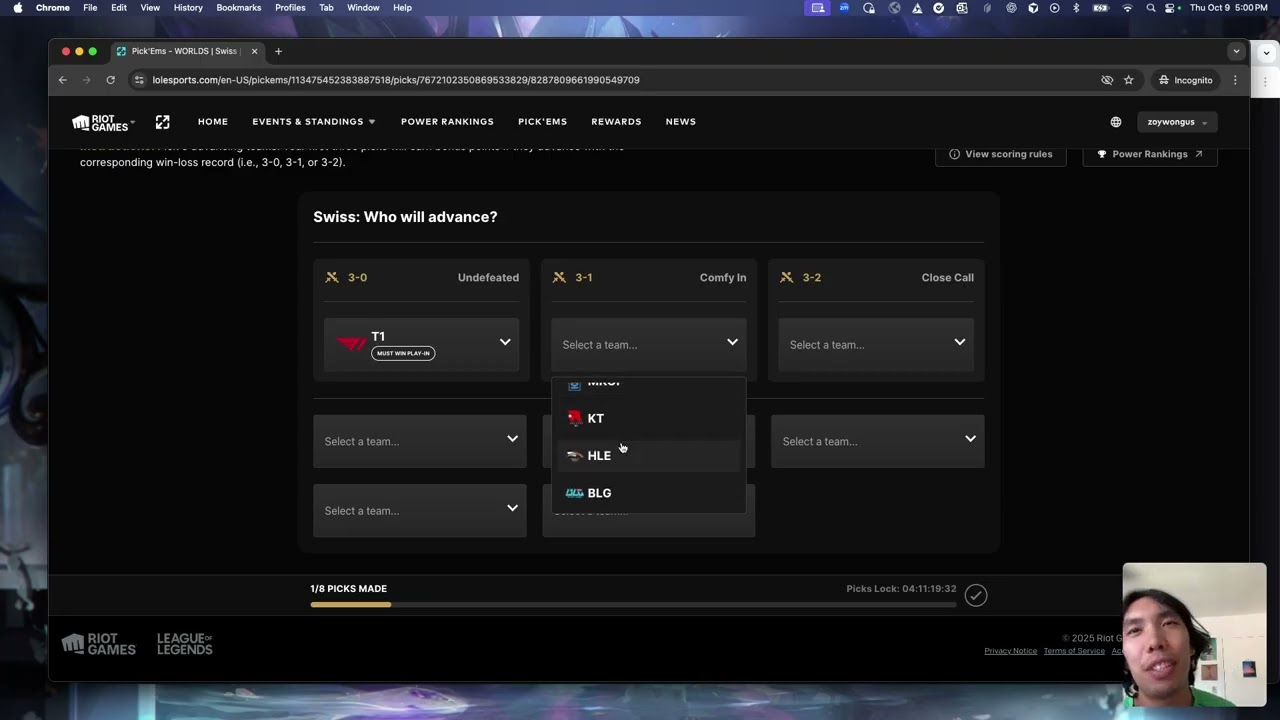The width and height of the screenshot is (1280, 720).
Task: Open the Pick'Ems nav item
Action: (x=542, y=122)
